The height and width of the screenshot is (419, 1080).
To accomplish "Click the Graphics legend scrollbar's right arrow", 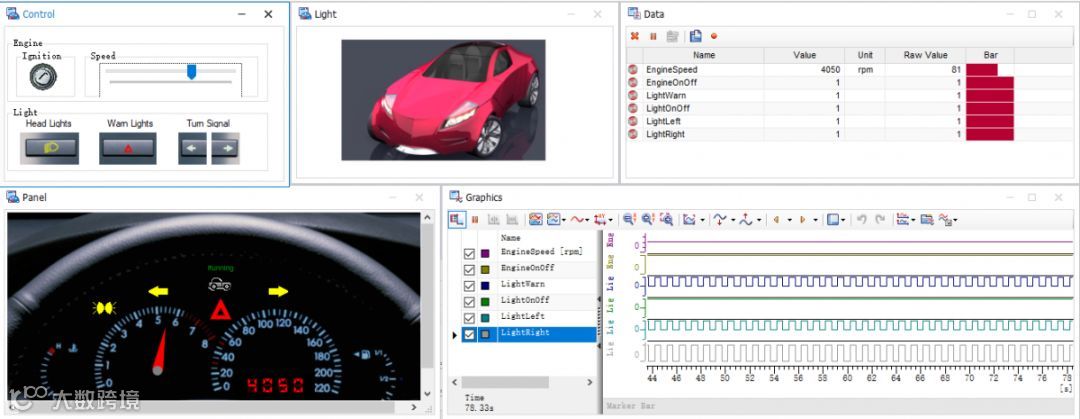I will [590, 382].
